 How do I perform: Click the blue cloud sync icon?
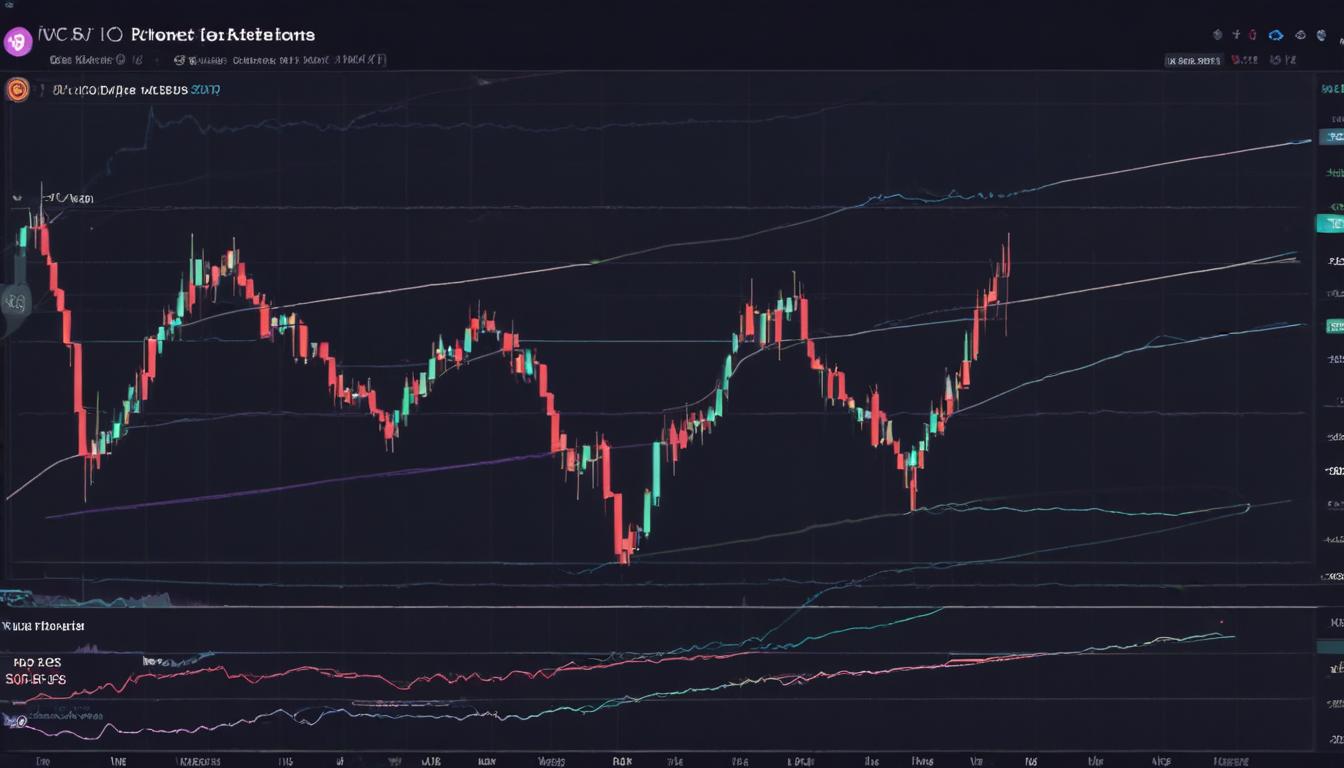pos(1275,34)
